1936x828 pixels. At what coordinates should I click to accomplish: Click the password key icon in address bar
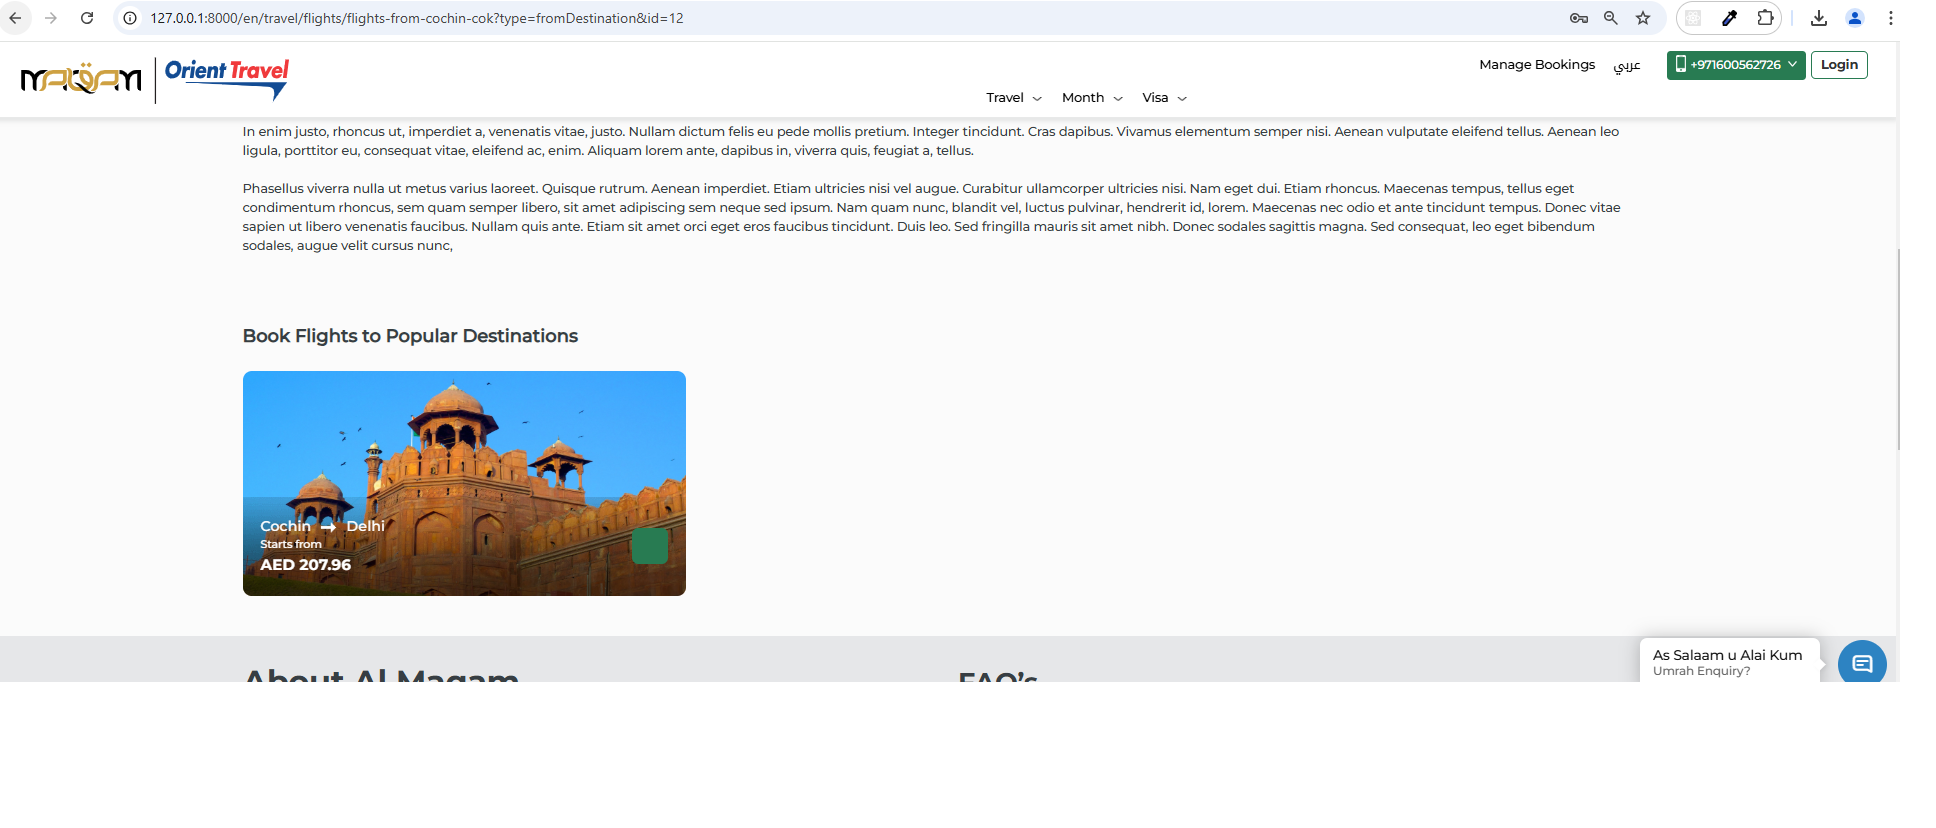[1579, 18]
